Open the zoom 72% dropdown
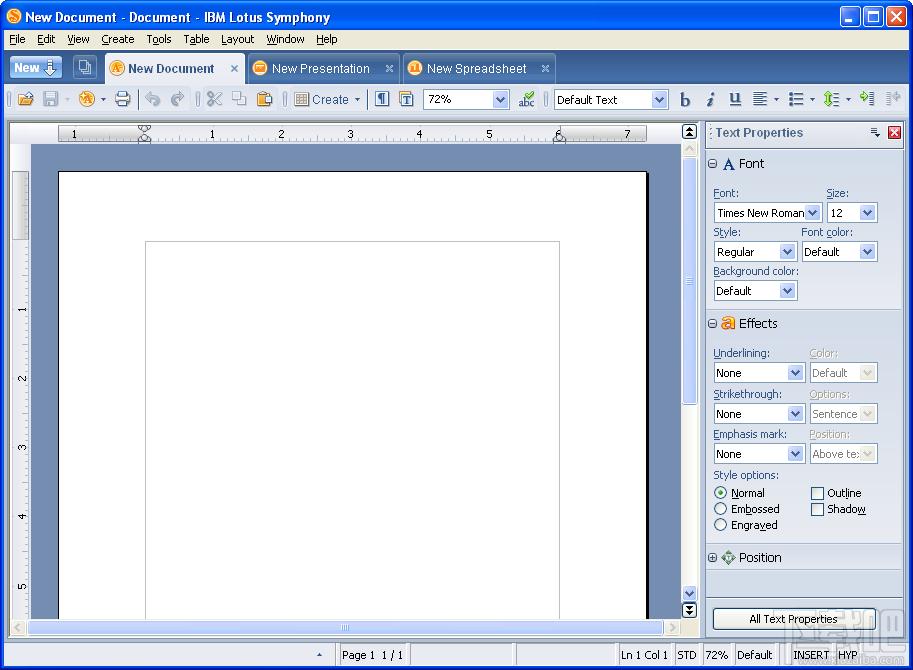This screenshot has width=913, height=670. coord(500,100)
